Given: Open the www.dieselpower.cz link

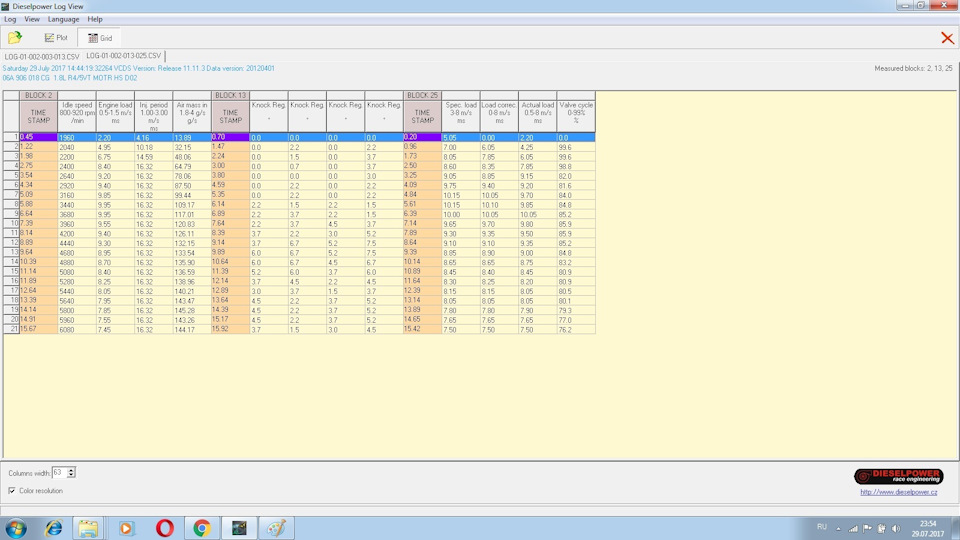Looking at the screenshot, I should pos(898,492).
